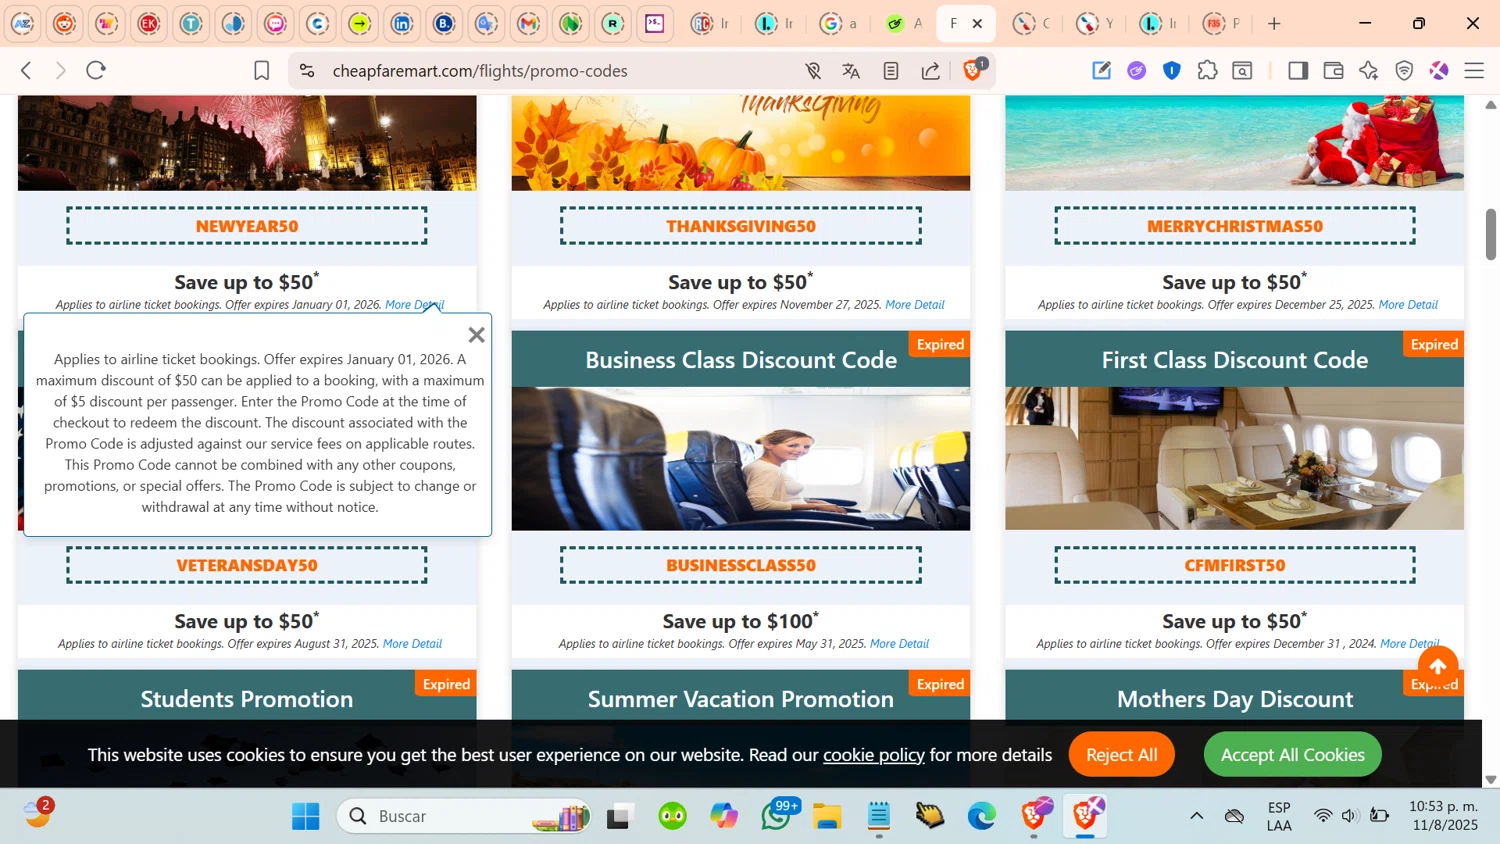
Task: Click the first class cabin image
Action: coord(1235,459)
